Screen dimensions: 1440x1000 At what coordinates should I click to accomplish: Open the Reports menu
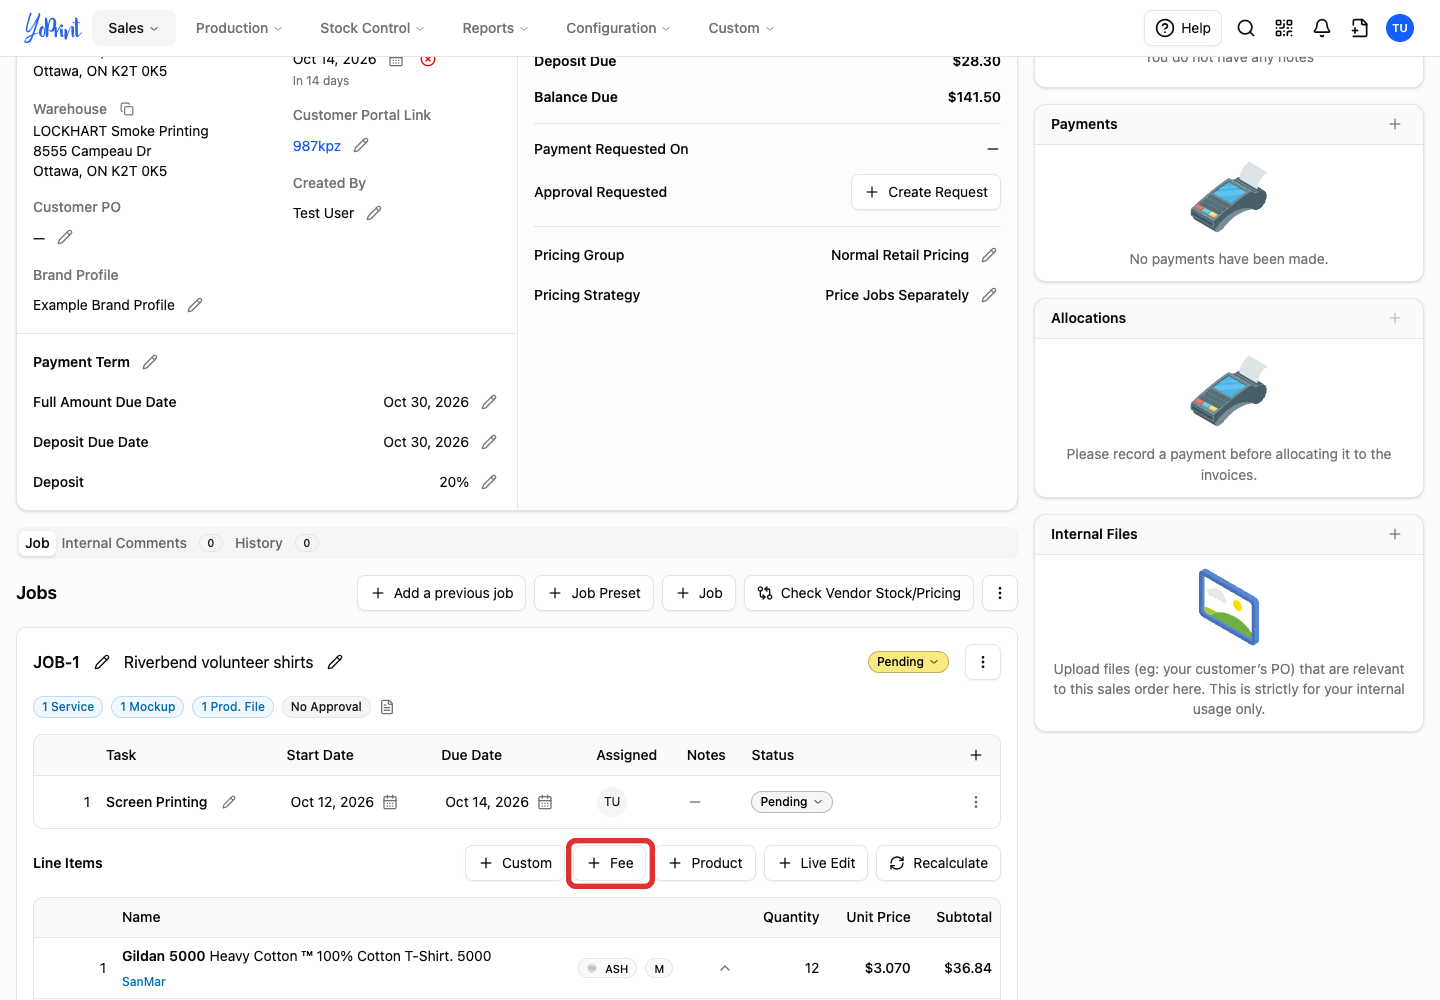pyautogui.click(x=495, y=28)
